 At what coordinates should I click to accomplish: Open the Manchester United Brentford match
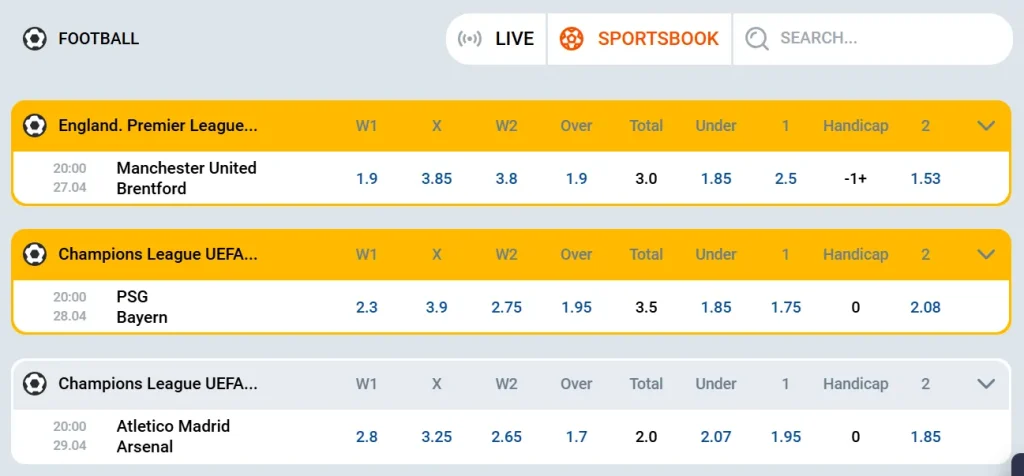[x=187, y=178]
